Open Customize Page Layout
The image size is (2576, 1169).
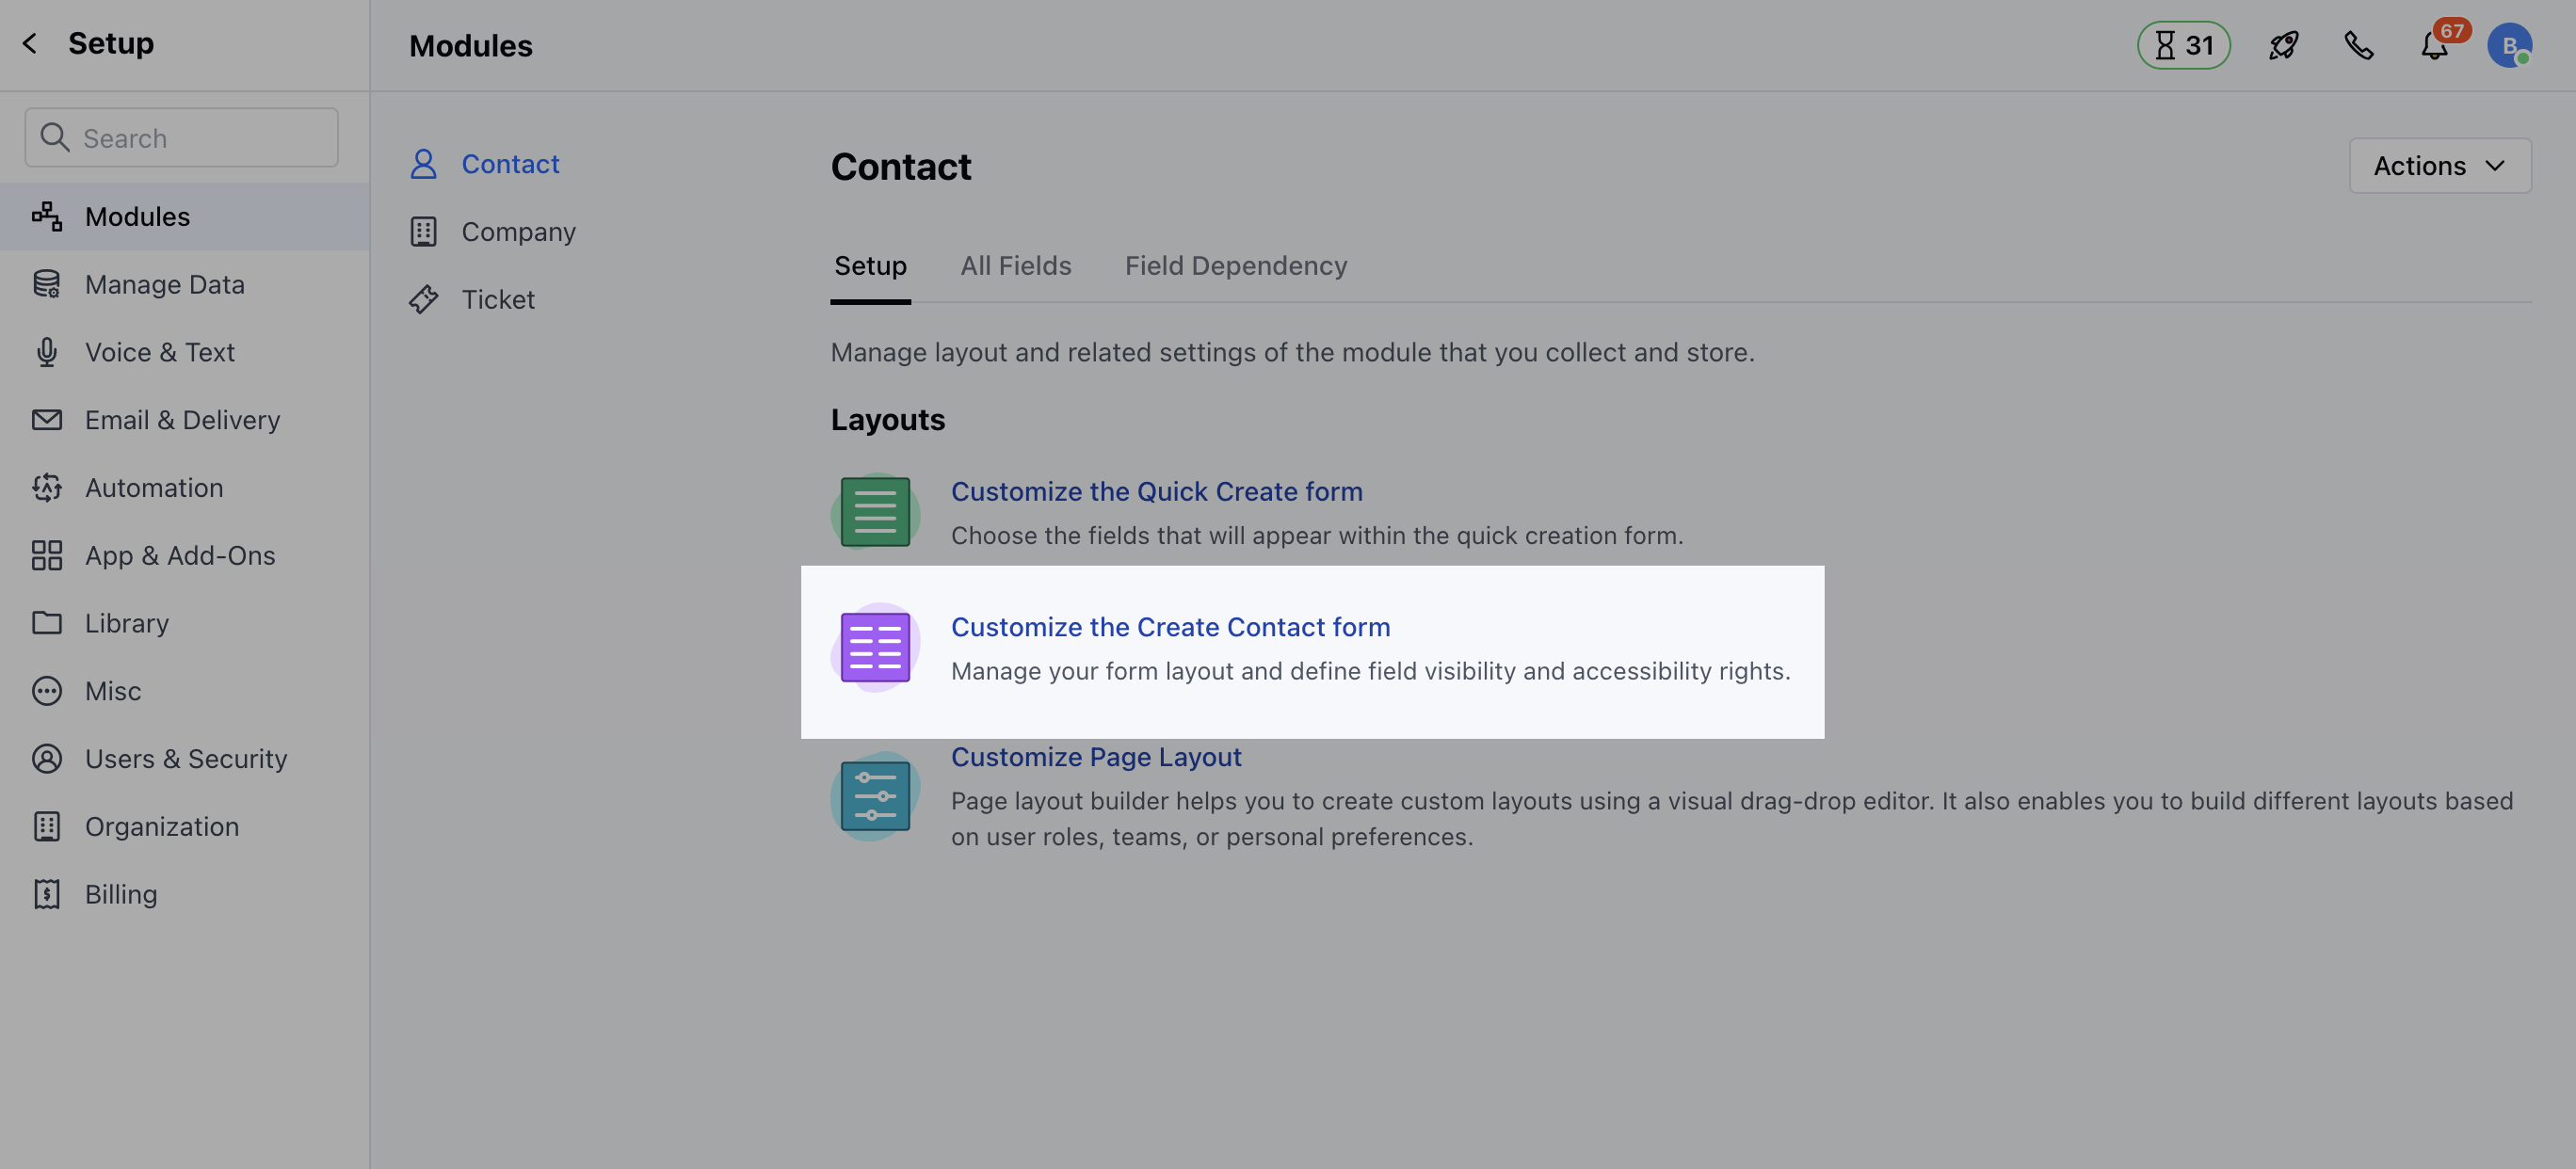click(1096, 757)
